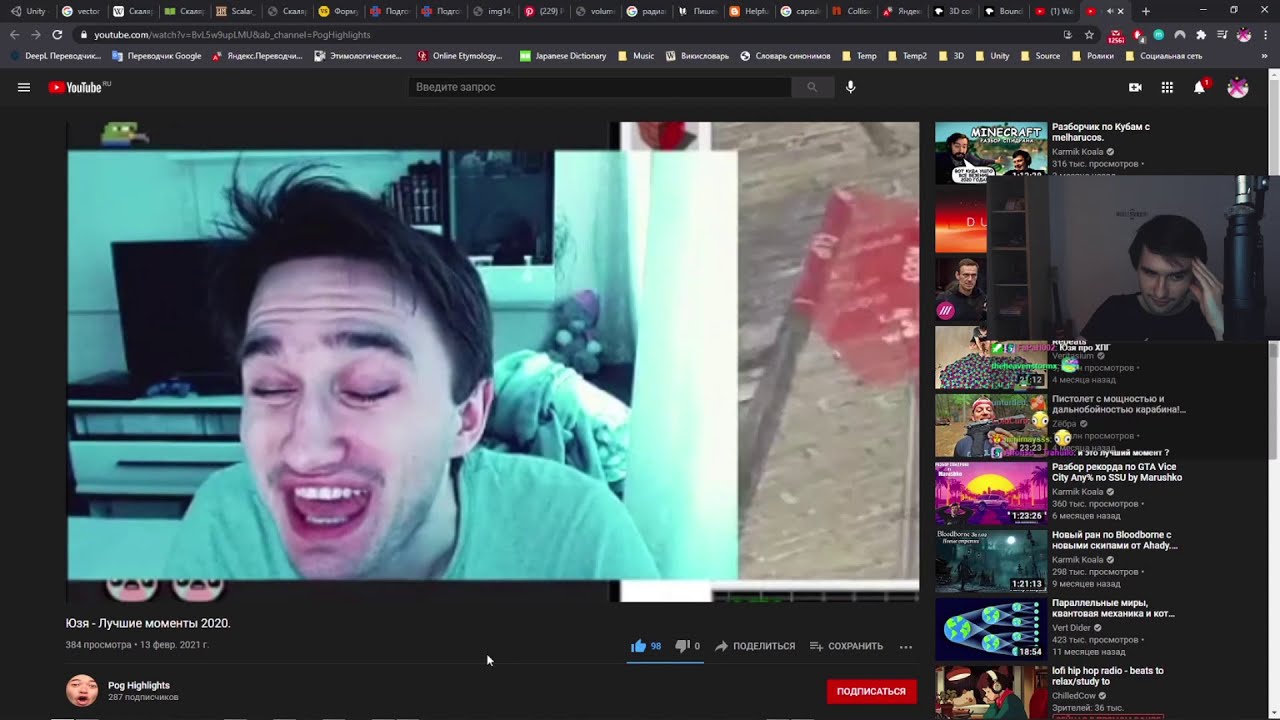The width and height of the screenshot is (1280, 720).
Task: Switch to the Helpful blogger tab
Action: (x=749, y=11)
